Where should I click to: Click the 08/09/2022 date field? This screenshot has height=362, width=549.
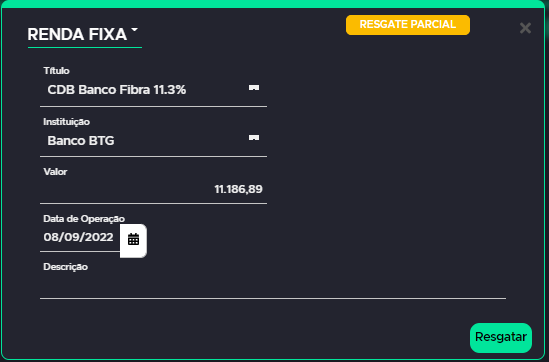tap(80, 238)
